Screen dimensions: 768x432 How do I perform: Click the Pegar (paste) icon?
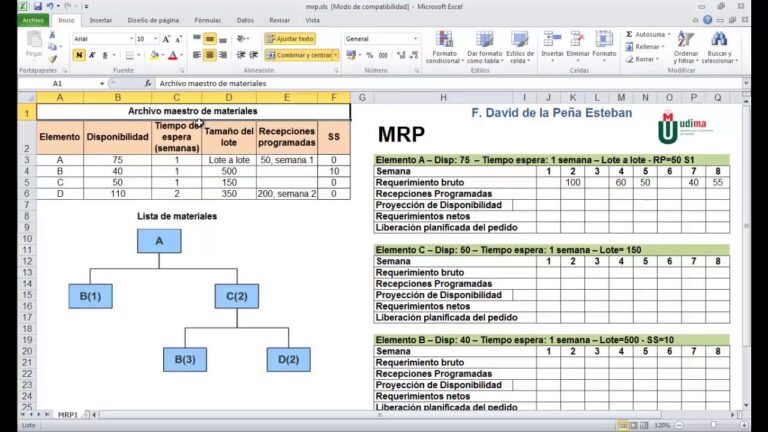point(34,43)
